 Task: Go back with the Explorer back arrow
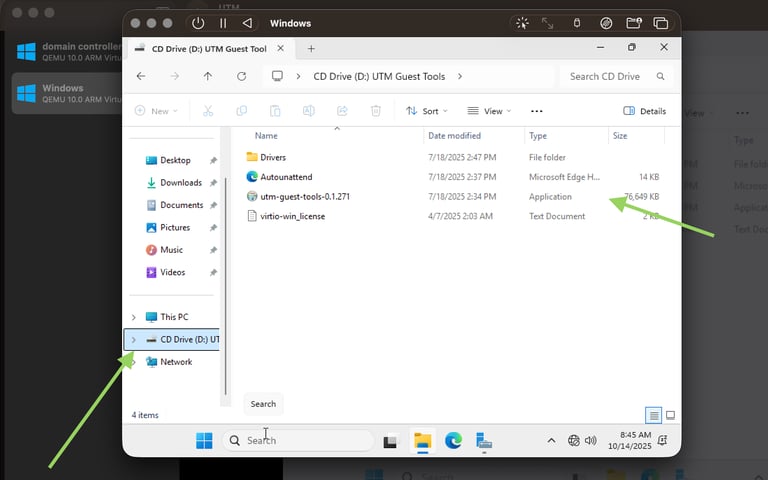coord(141,76)
